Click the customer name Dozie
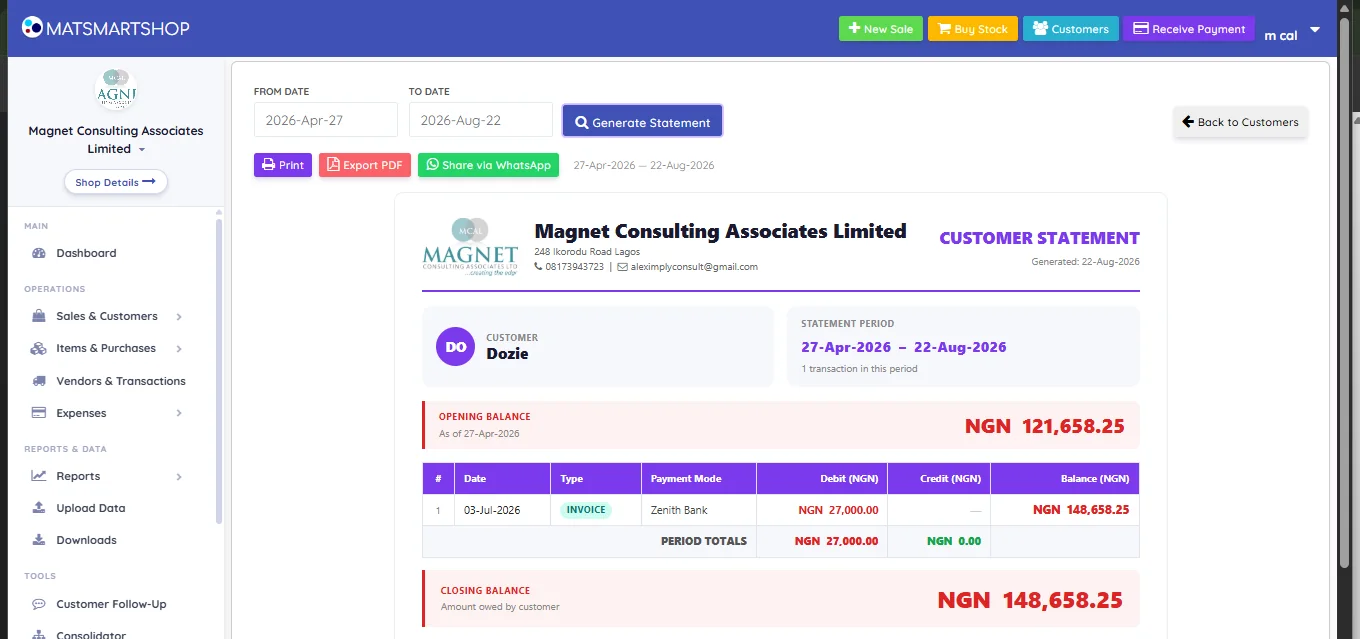The image size is (1360, 639). pos(507,354)
